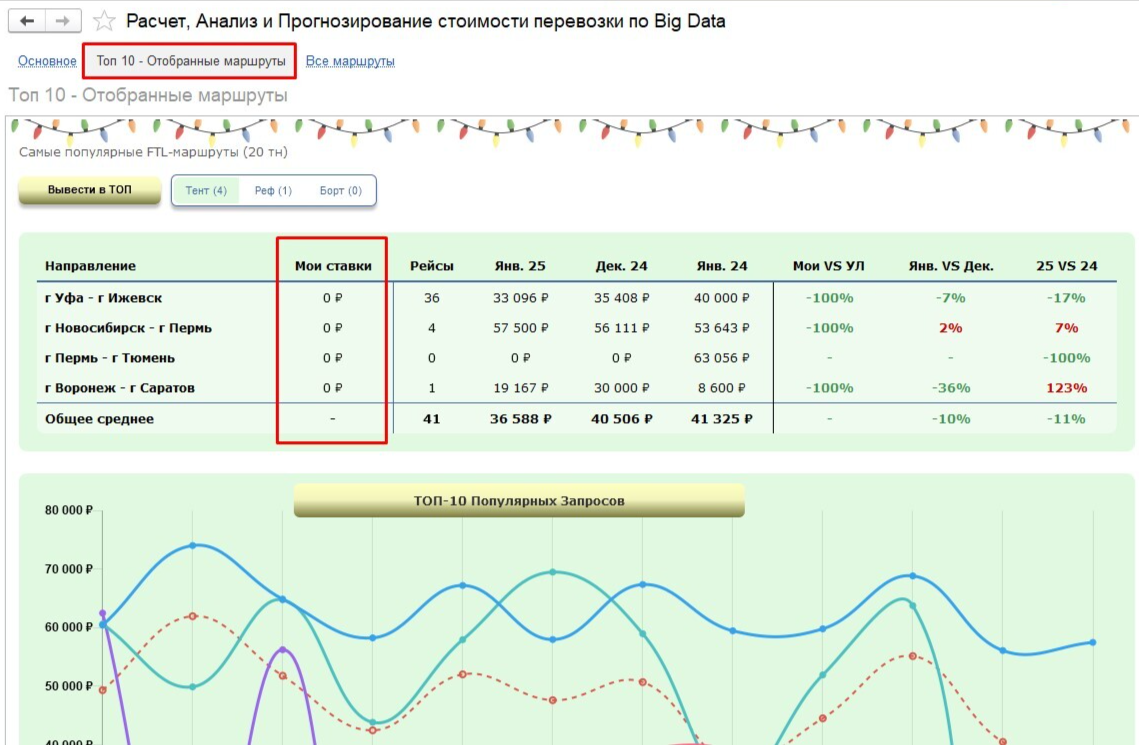Click the Общее среднее row label

(x=100, y=419)
